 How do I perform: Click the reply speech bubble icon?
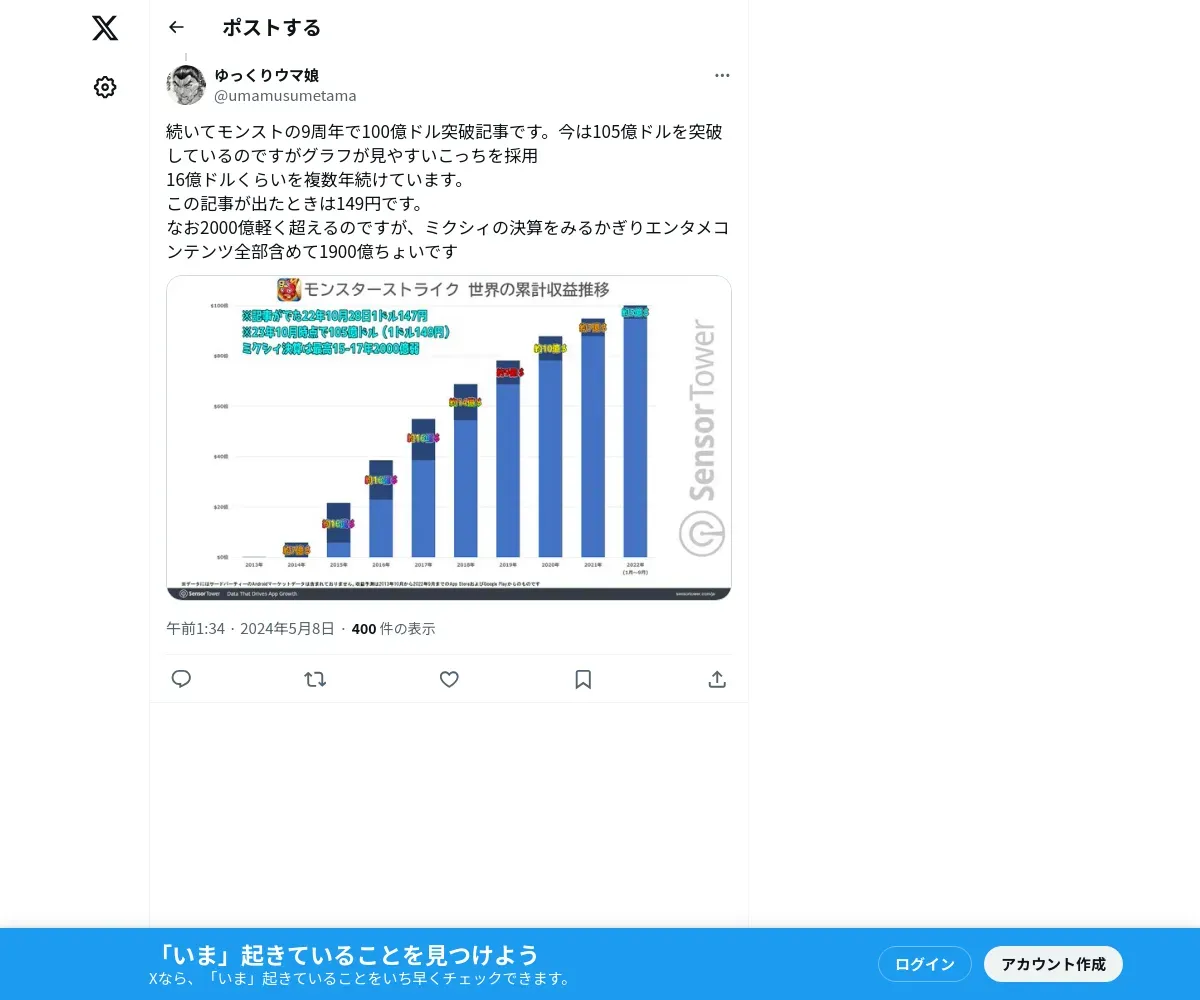tap(181, 679)
